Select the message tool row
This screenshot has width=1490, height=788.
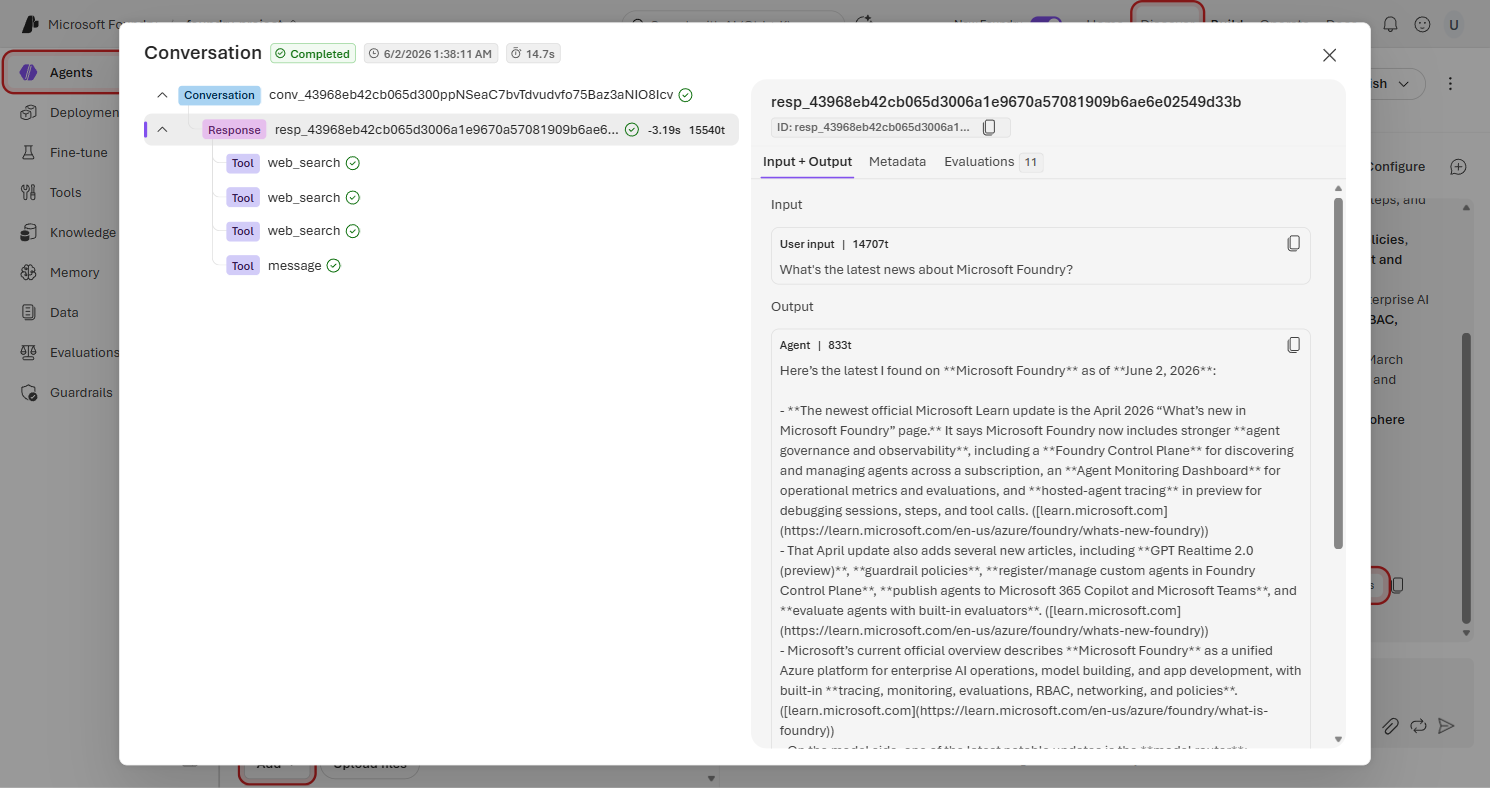click(x=284, y=266)
